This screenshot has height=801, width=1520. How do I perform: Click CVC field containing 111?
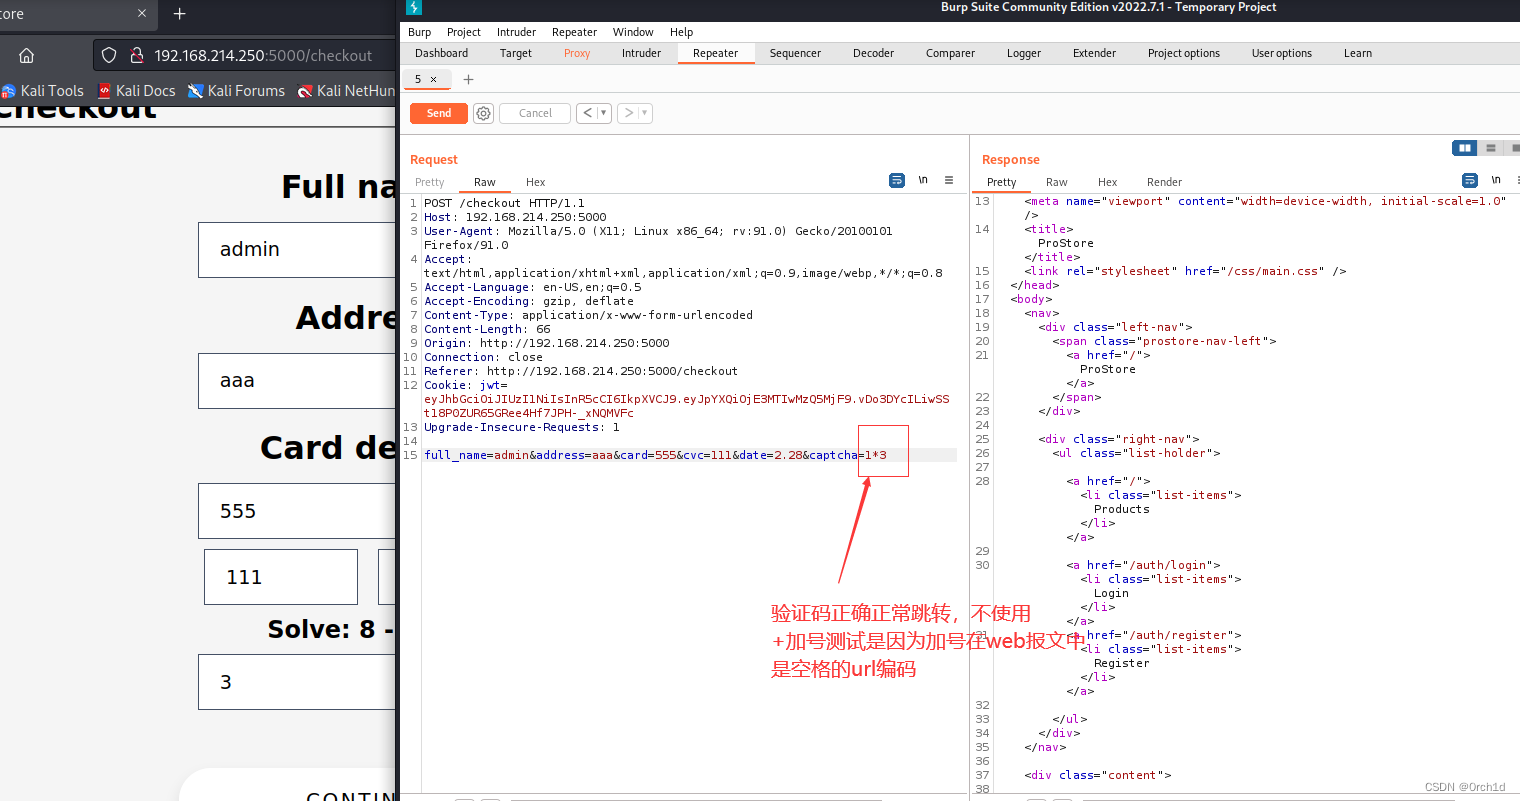click(x=281, y=577)
